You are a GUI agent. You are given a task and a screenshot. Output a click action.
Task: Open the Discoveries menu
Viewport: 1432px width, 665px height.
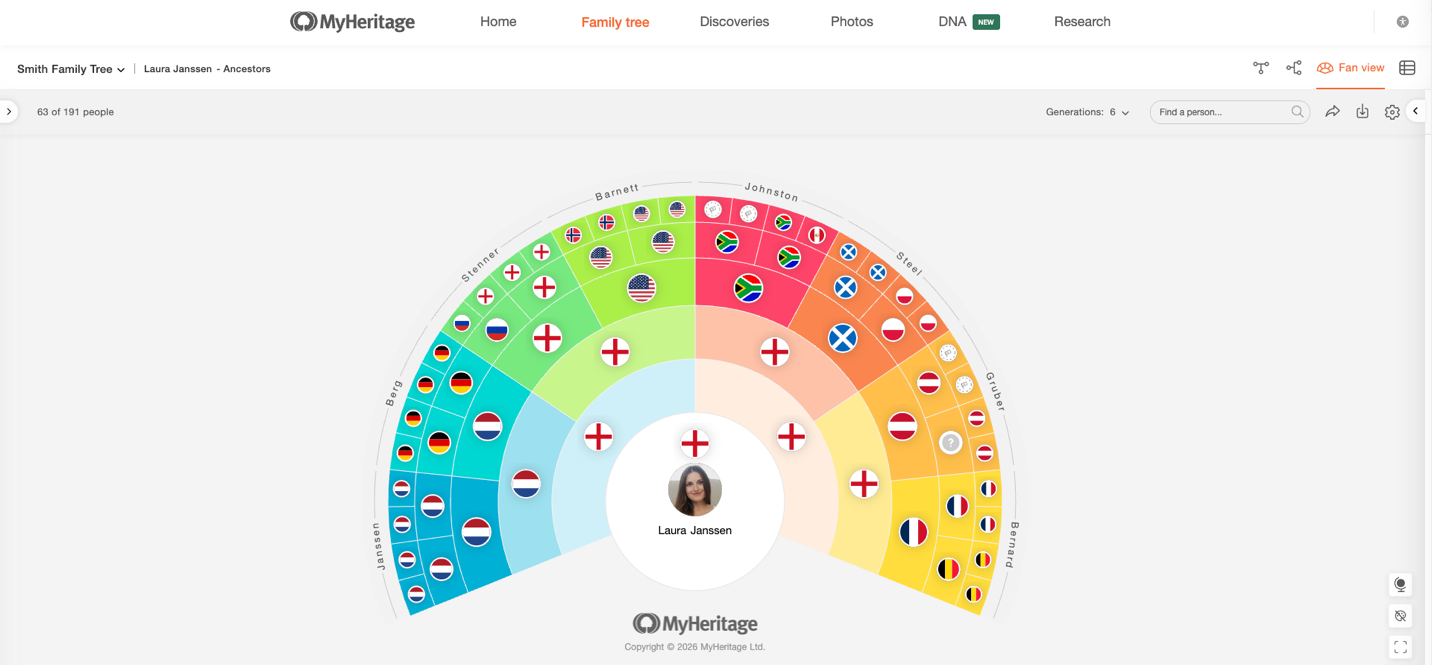pyautogui.click(x=734, y=22)
